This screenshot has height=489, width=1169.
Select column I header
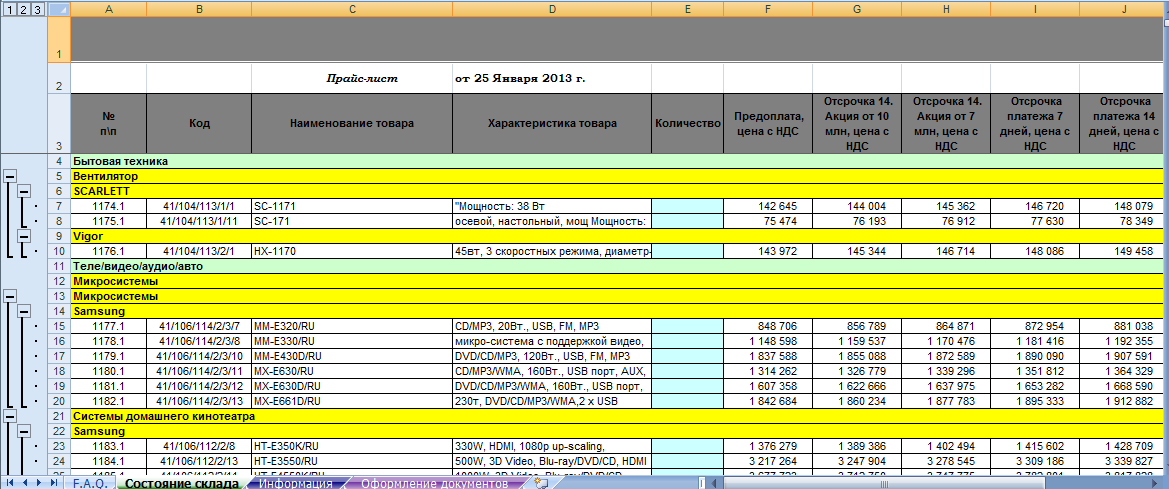click(1036, 9)
